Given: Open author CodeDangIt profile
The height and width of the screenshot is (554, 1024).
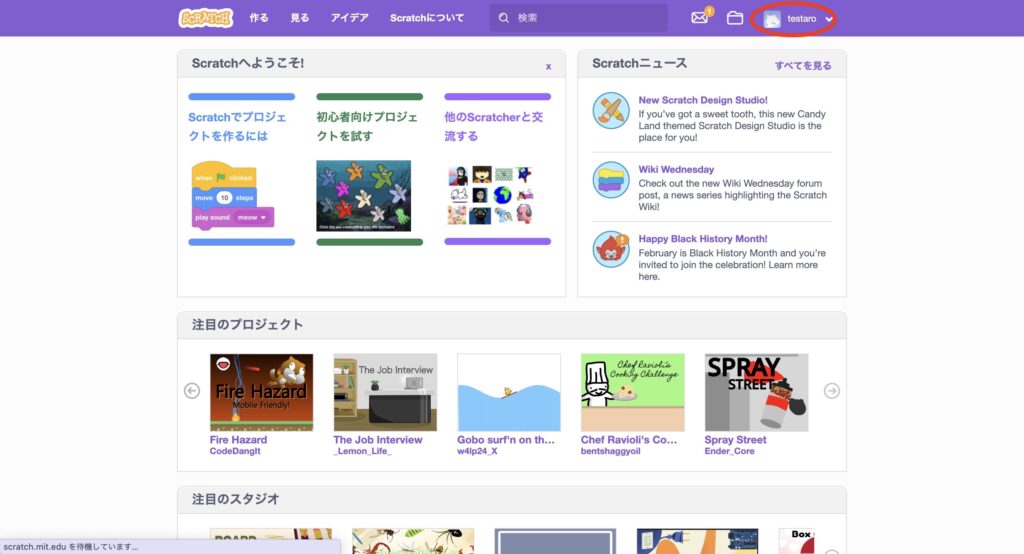Looking at the screenshot, I should pos(235,451).
